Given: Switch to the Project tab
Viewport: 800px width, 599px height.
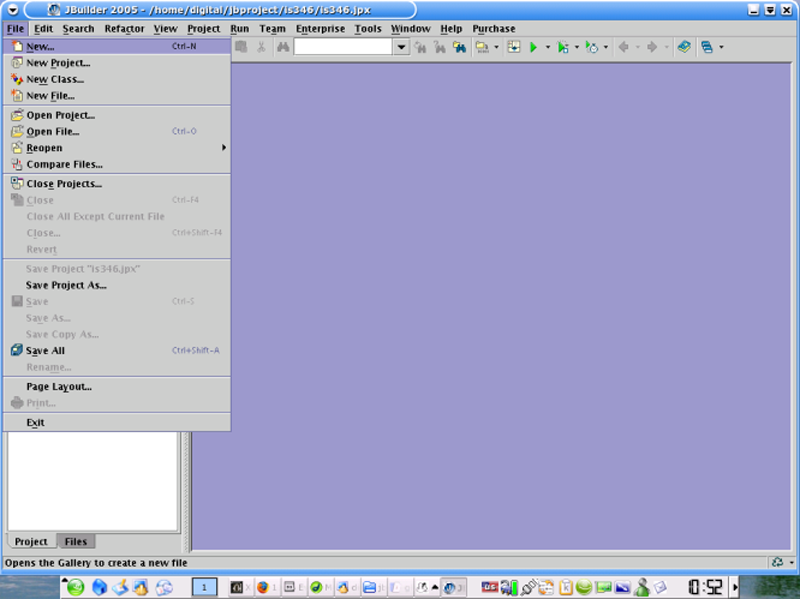Looking at the screenshot, I should [x=30, y=542].
